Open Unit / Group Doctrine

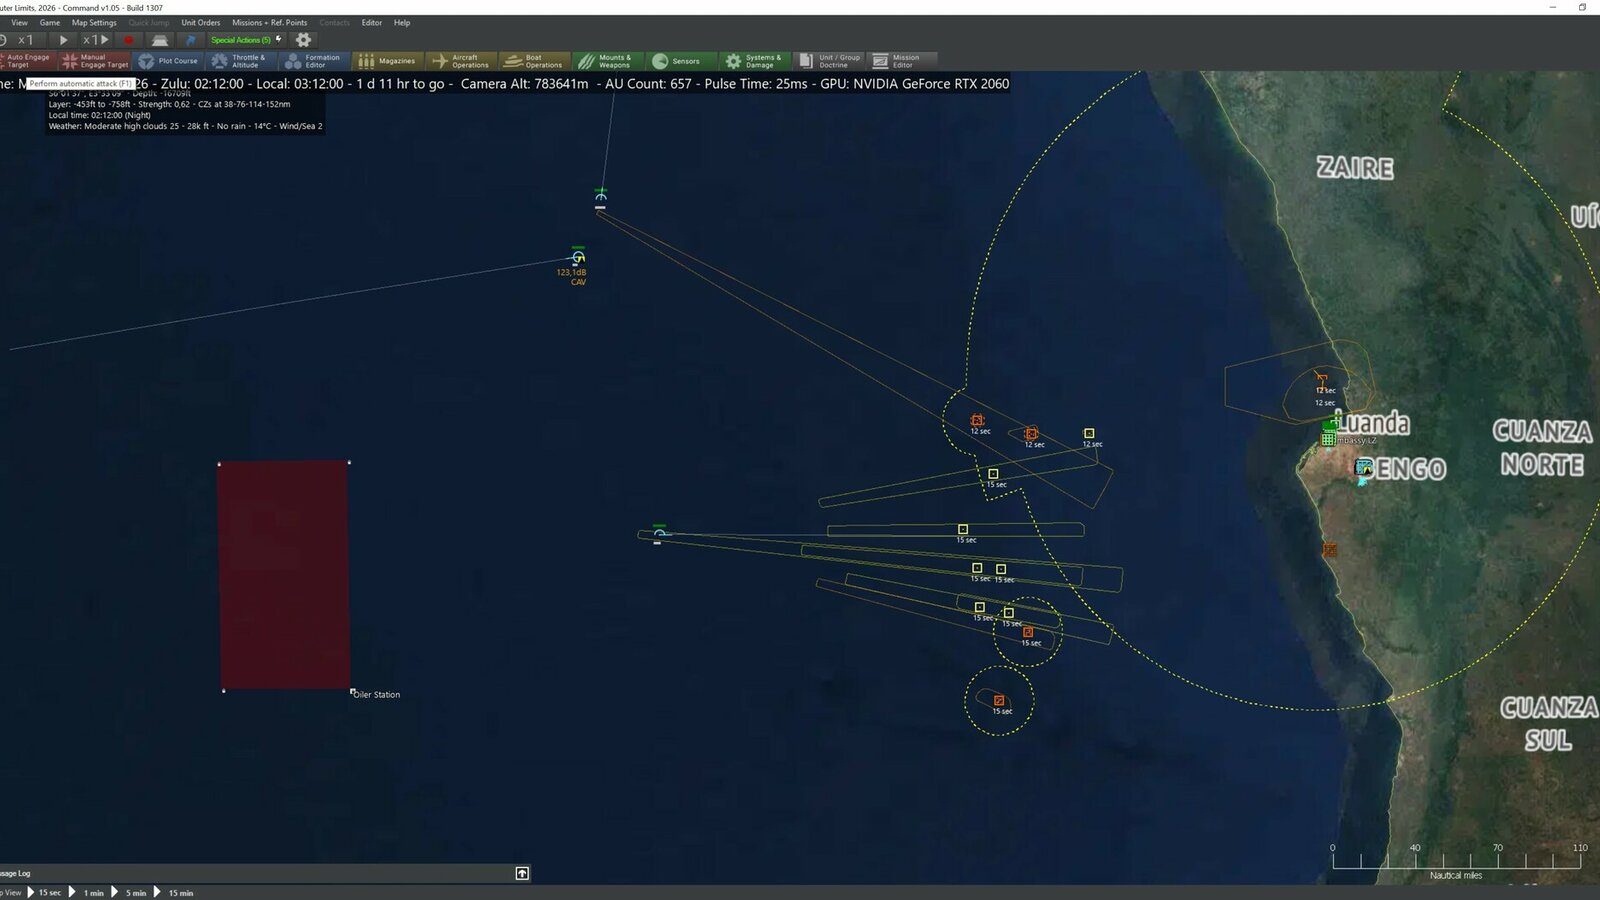pyautogui.click(x=829, y=61)
